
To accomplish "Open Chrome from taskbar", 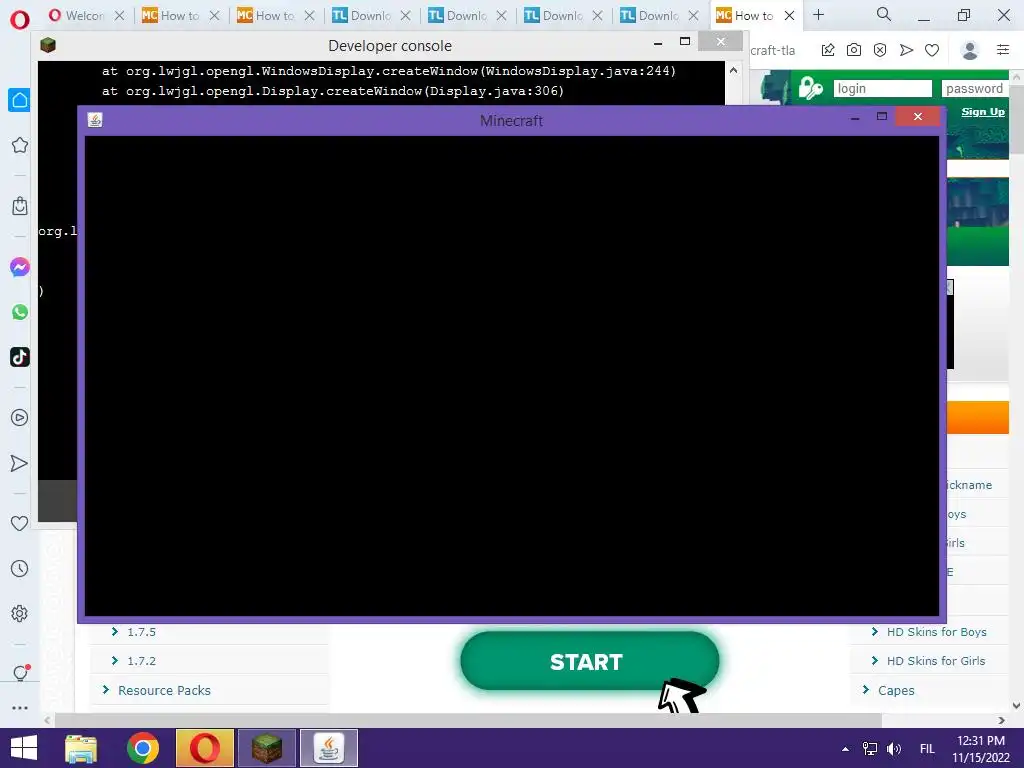I will [x=143, y=748].
